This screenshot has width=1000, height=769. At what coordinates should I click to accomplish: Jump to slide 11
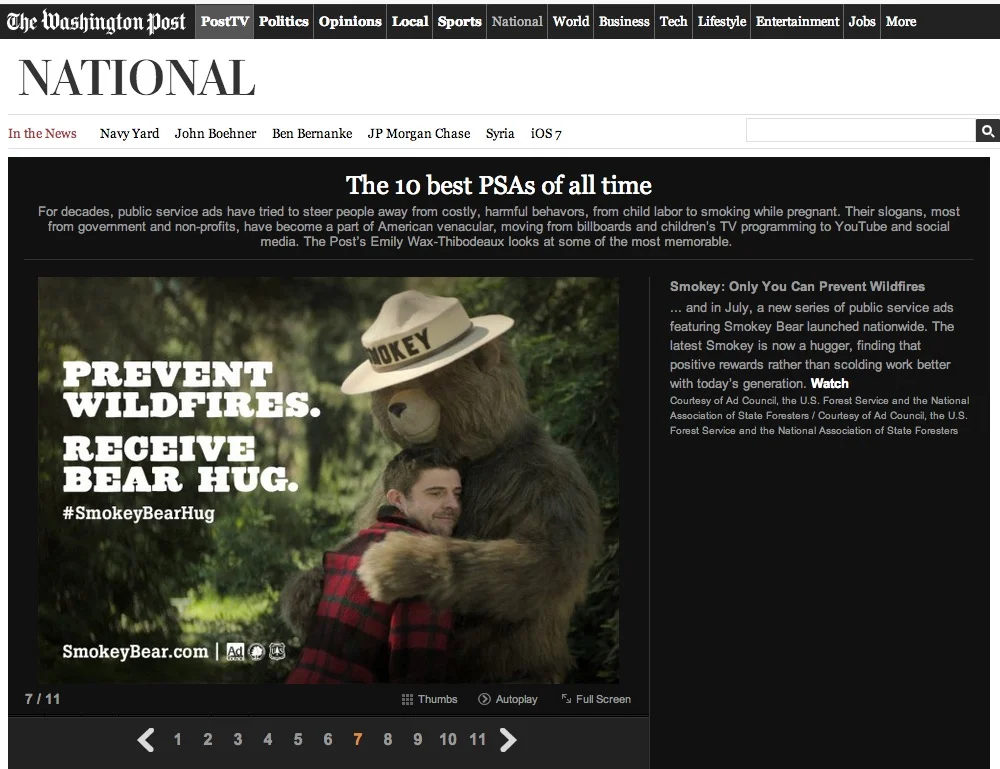[x=478, y=740]
